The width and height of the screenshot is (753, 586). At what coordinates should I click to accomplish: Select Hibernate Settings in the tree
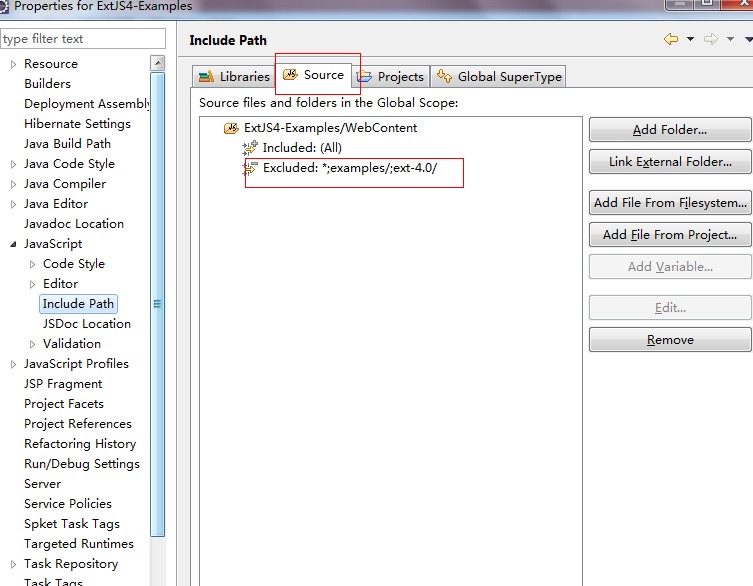77,124
